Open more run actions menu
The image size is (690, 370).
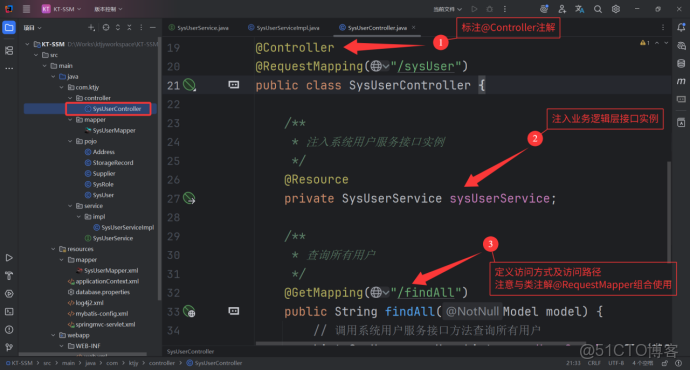[x=505, y=9]
